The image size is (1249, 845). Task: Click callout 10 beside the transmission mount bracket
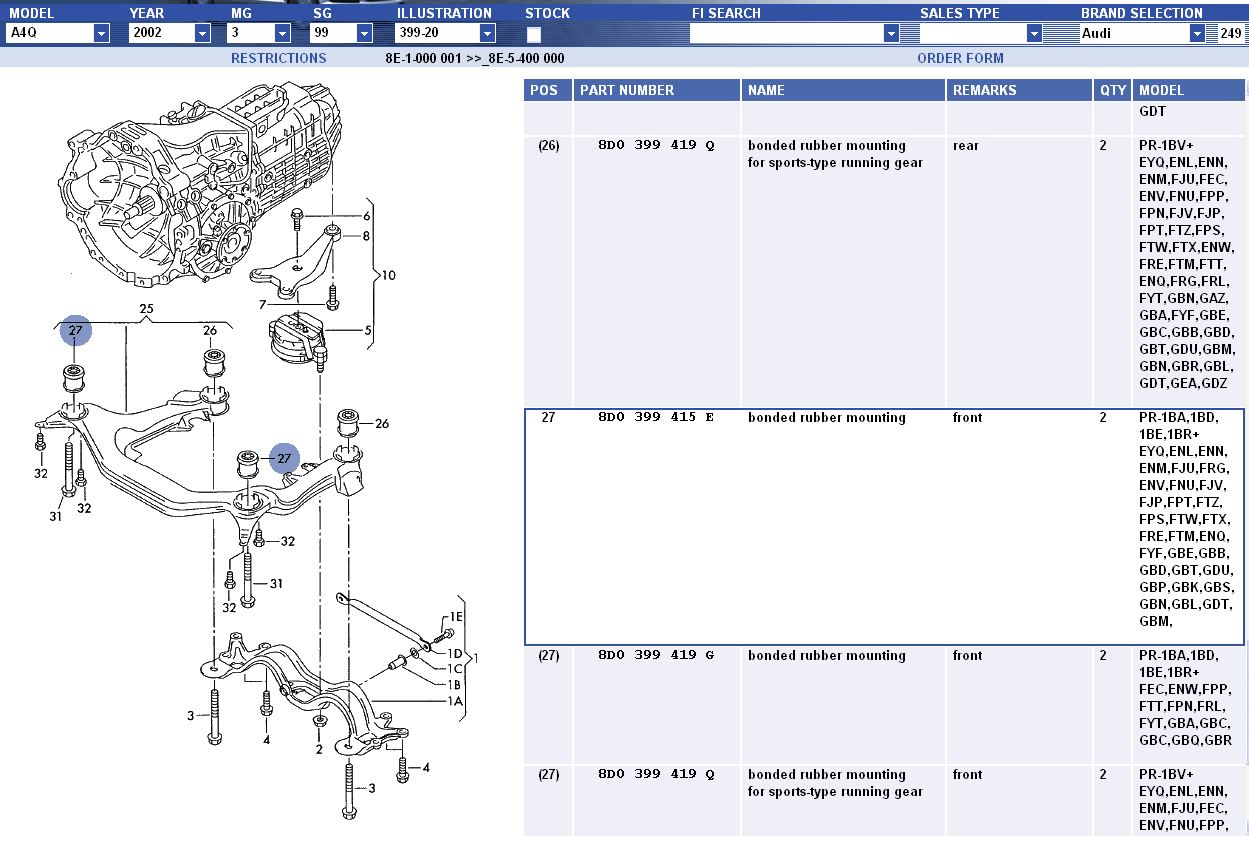[389, 274]
